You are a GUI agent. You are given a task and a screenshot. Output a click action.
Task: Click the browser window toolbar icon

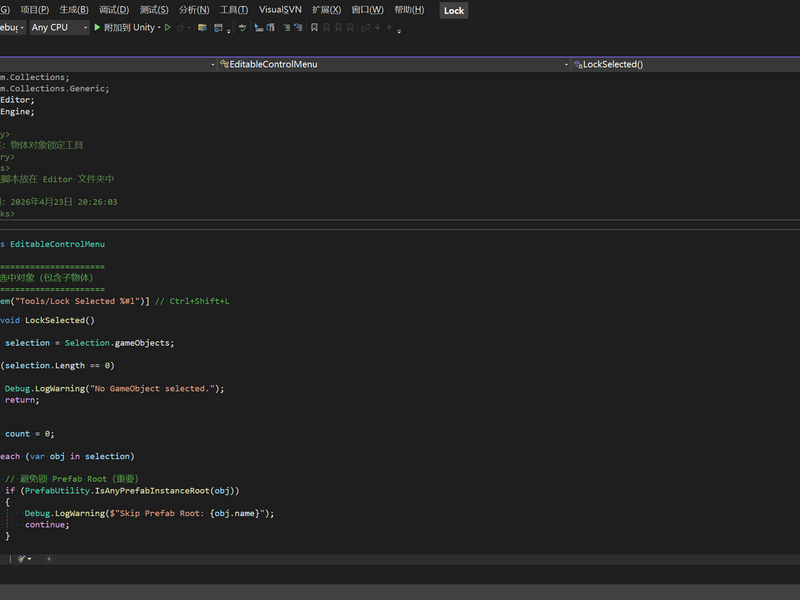coord(218,28)
